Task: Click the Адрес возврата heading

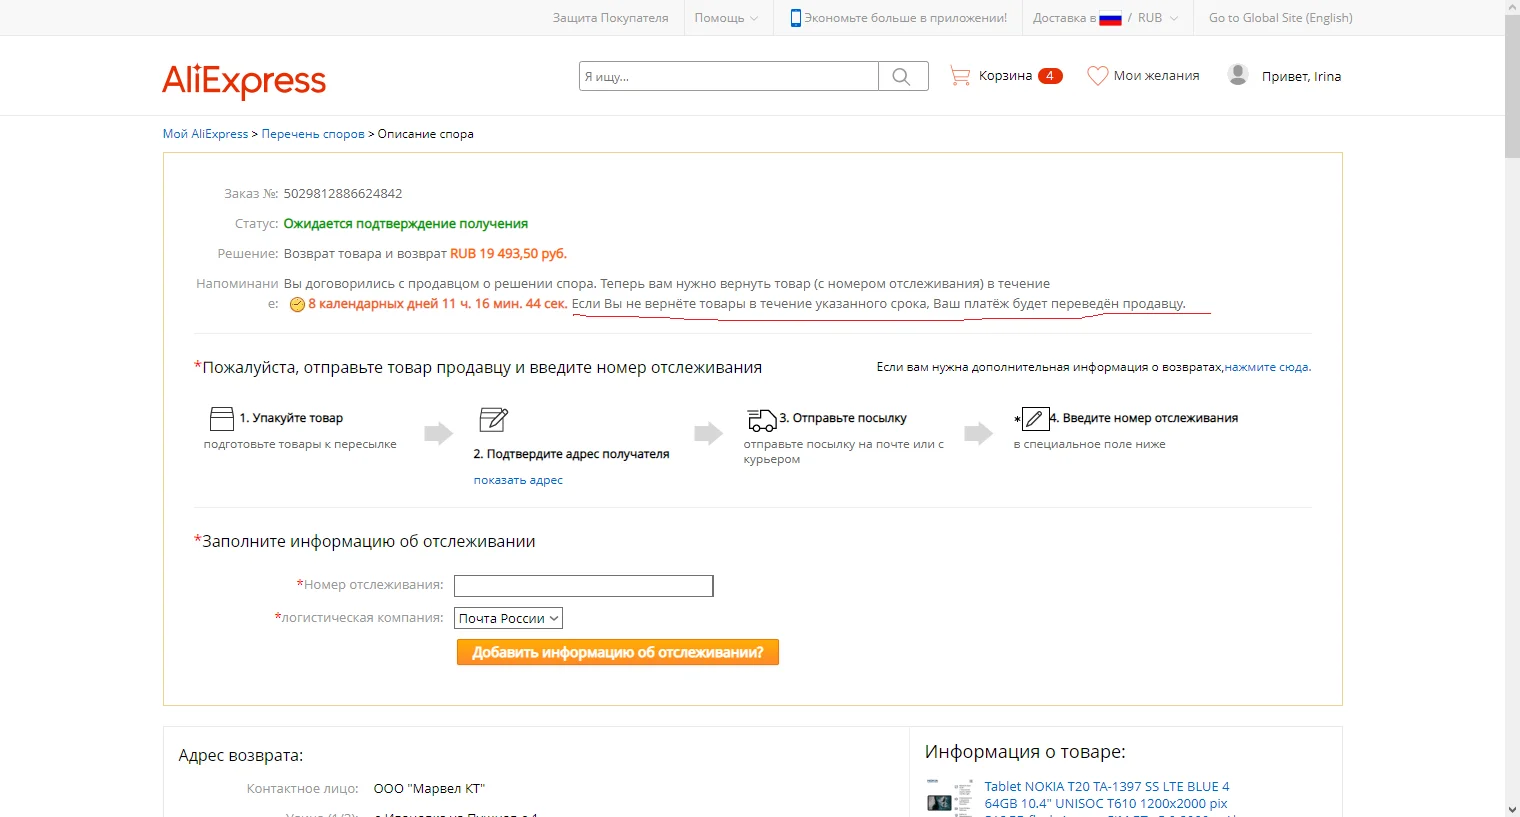Action: (x=241, y=756)
